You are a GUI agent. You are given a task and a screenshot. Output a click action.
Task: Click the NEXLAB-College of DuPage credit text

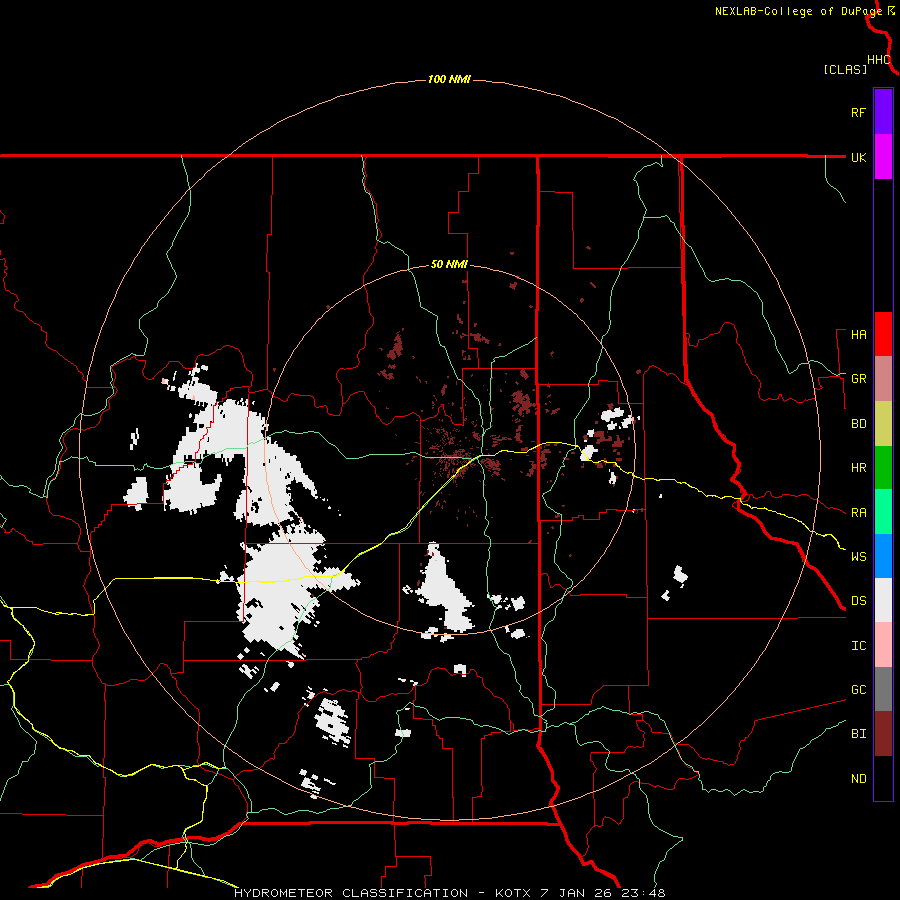798,11
